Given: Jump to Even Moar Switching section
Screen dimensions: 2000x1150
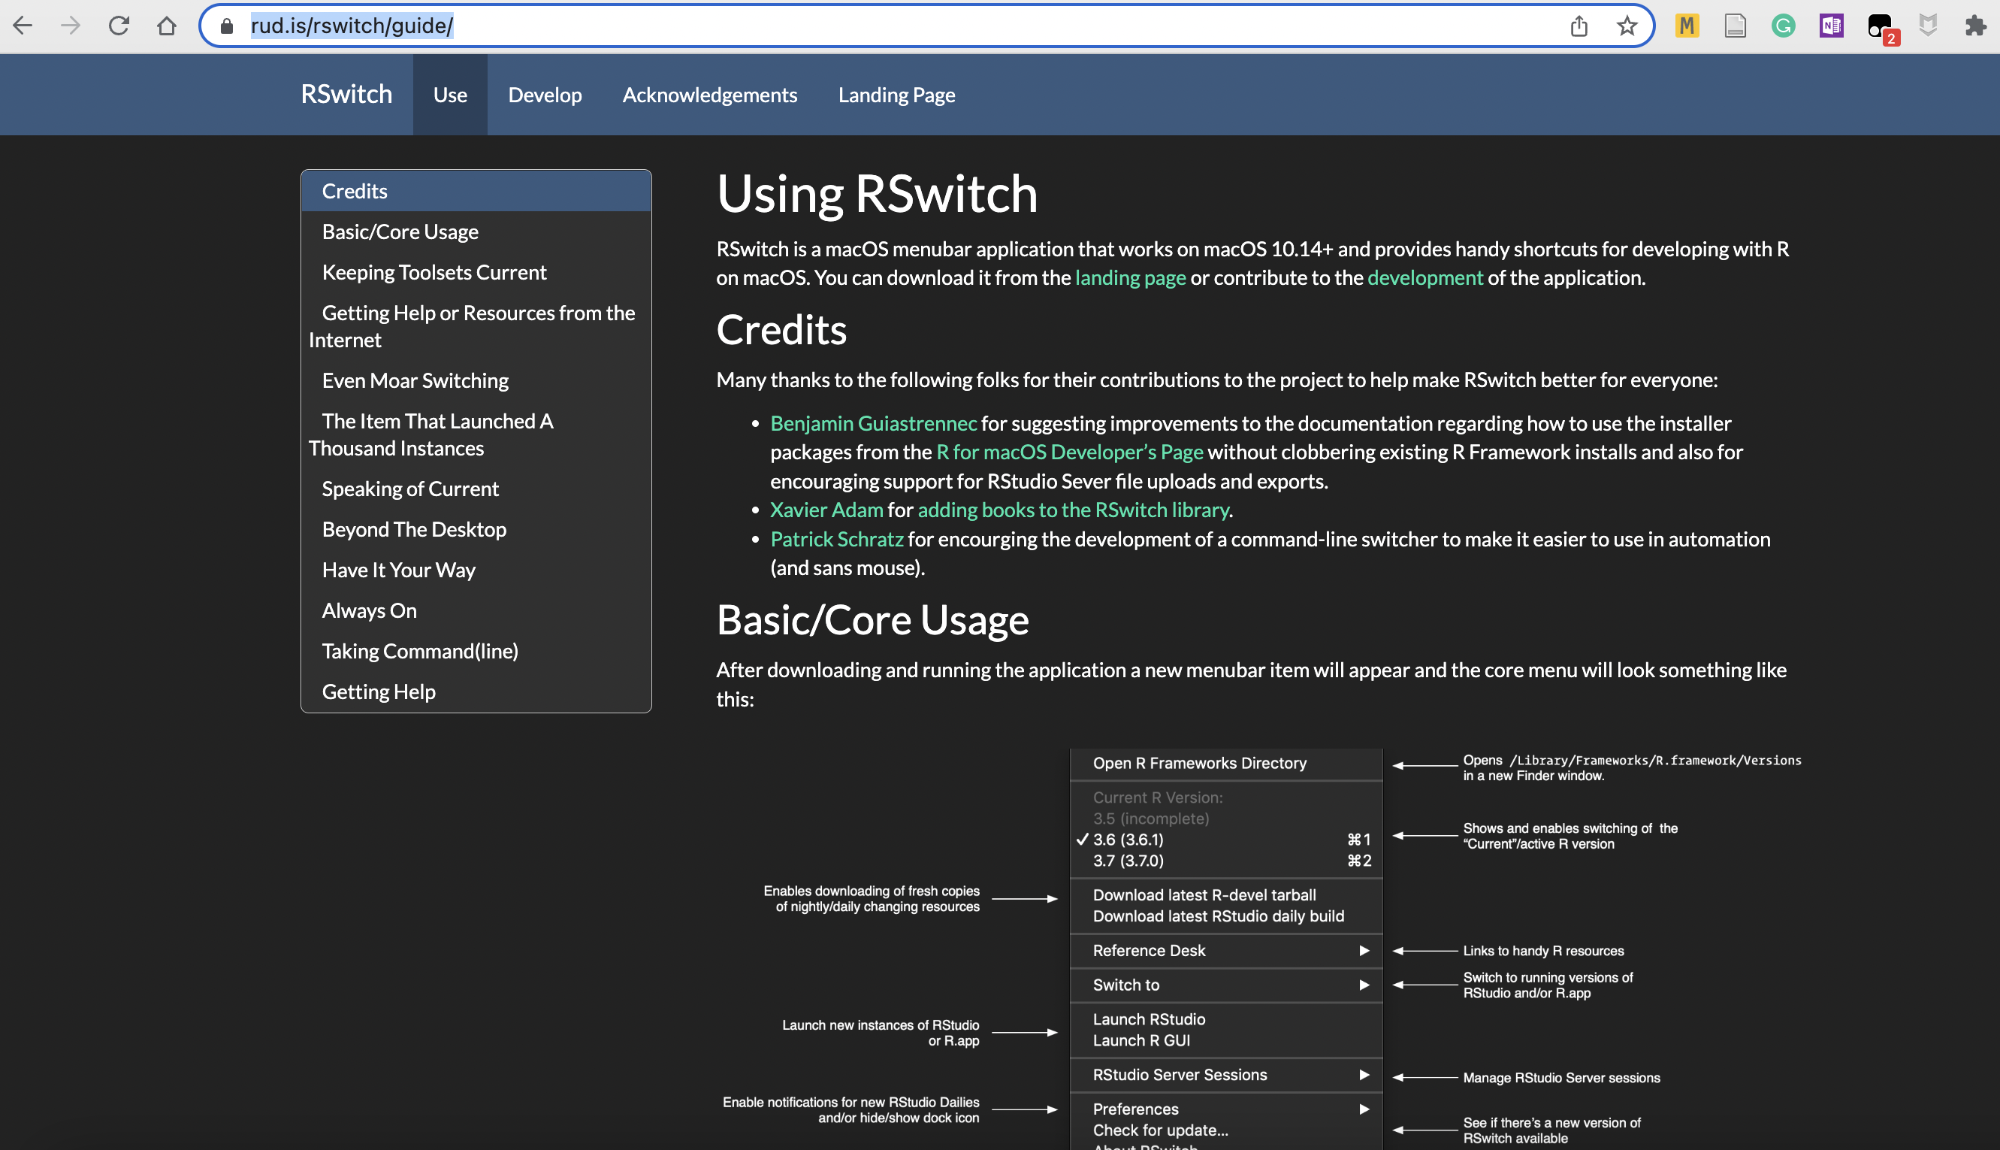Looking at the screenshot, I should tap(476, 381).
